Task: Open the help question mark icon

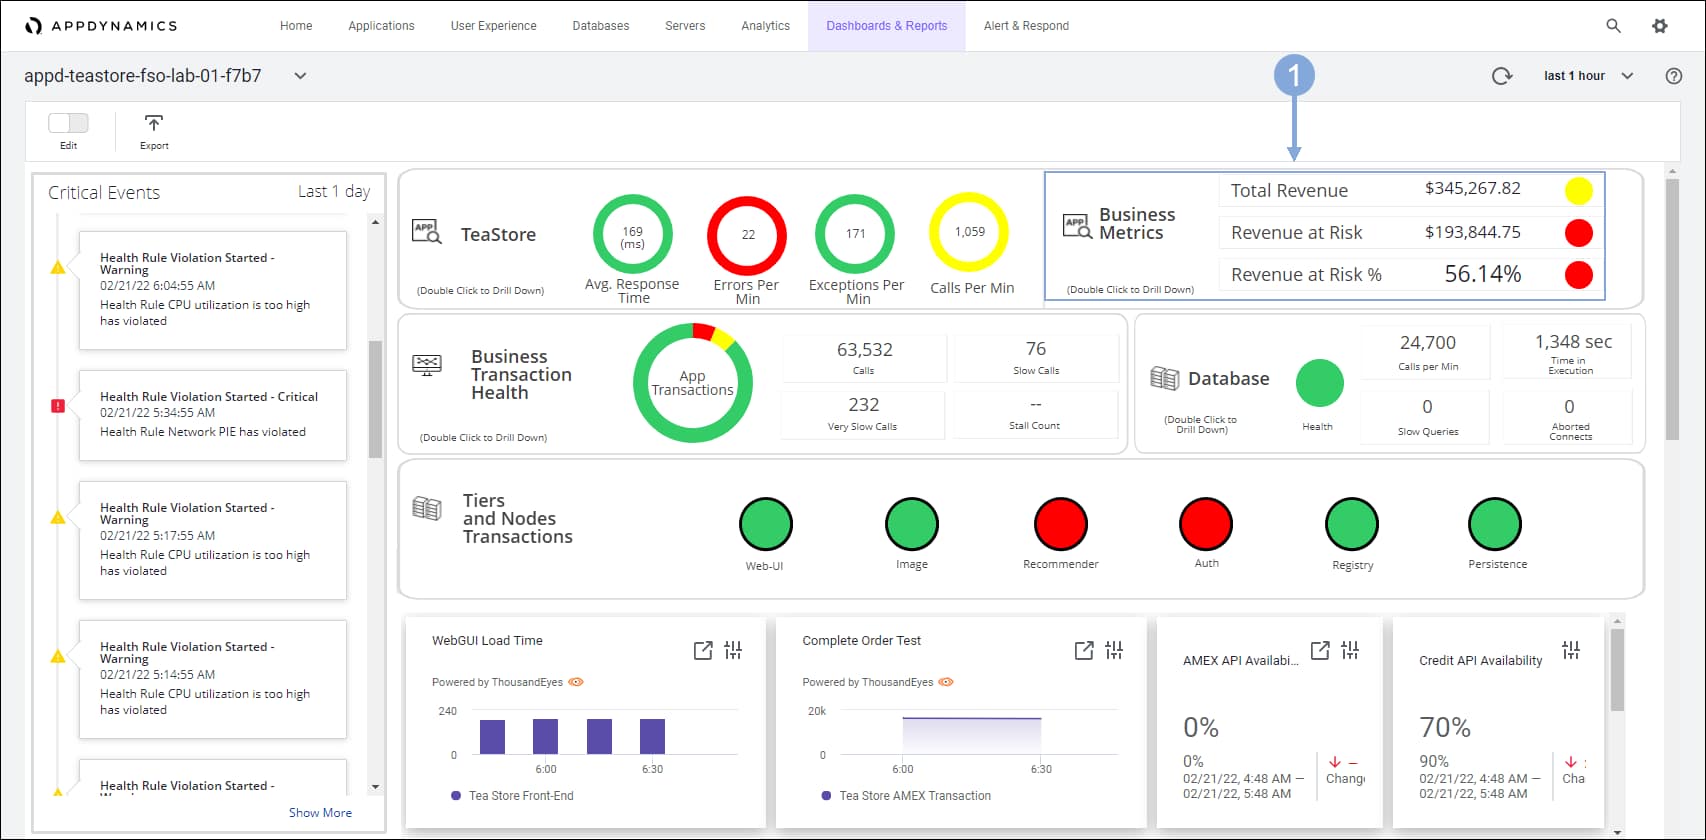Action: click(1673, 76)
